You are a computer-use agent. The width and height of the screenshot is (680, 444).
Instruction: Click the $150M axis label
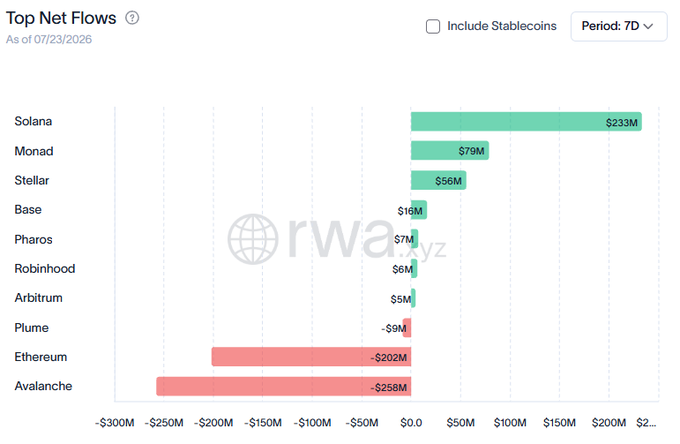559,423
